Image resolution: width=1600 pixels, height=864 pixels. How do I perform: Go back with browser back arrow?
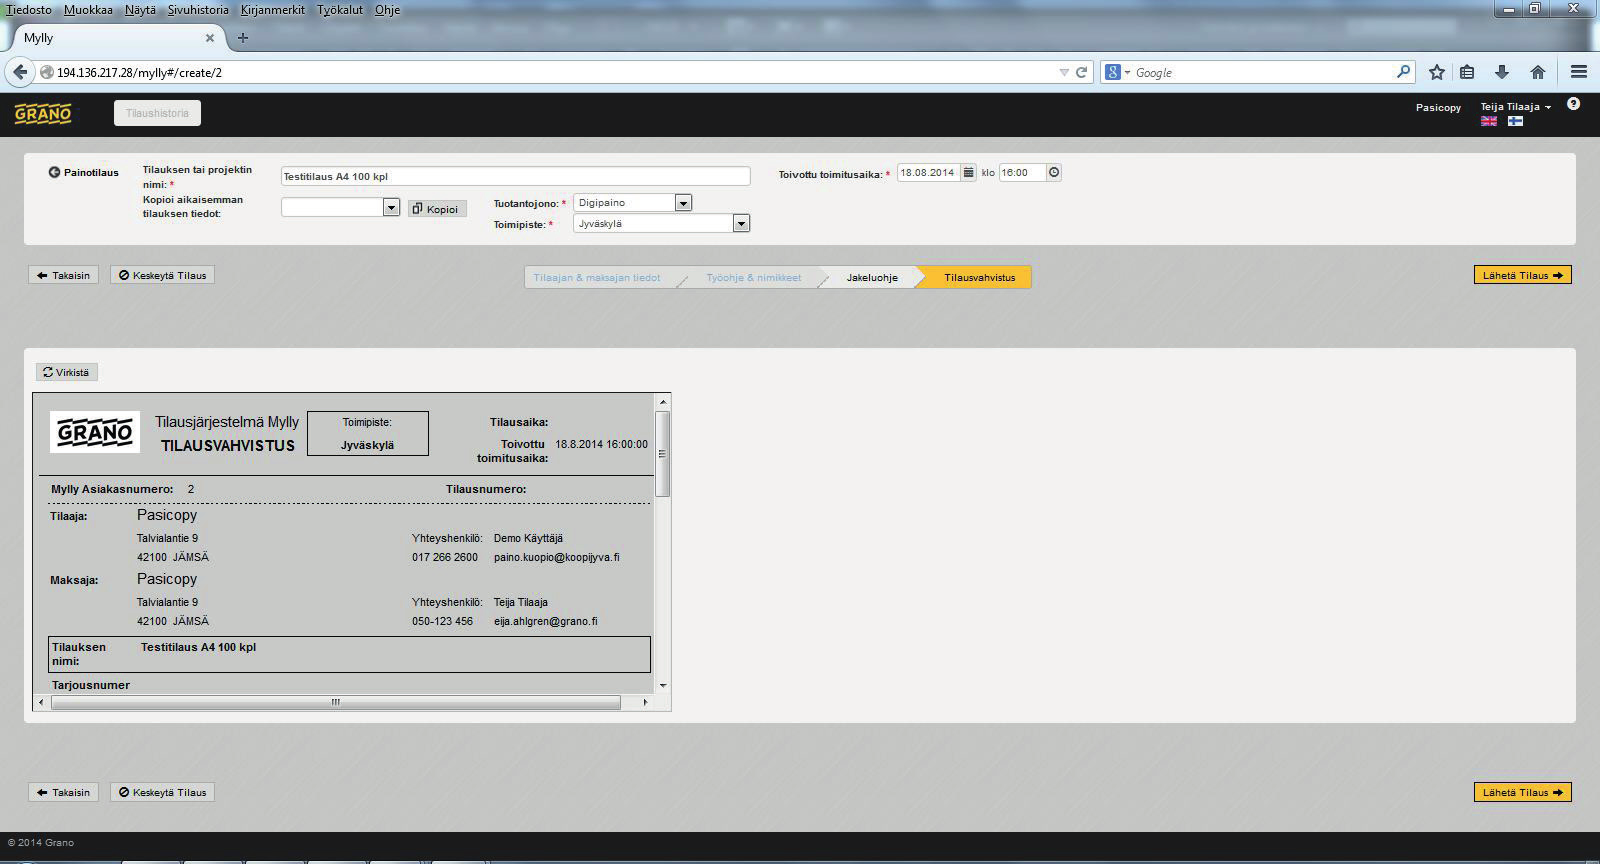point(20,72)
